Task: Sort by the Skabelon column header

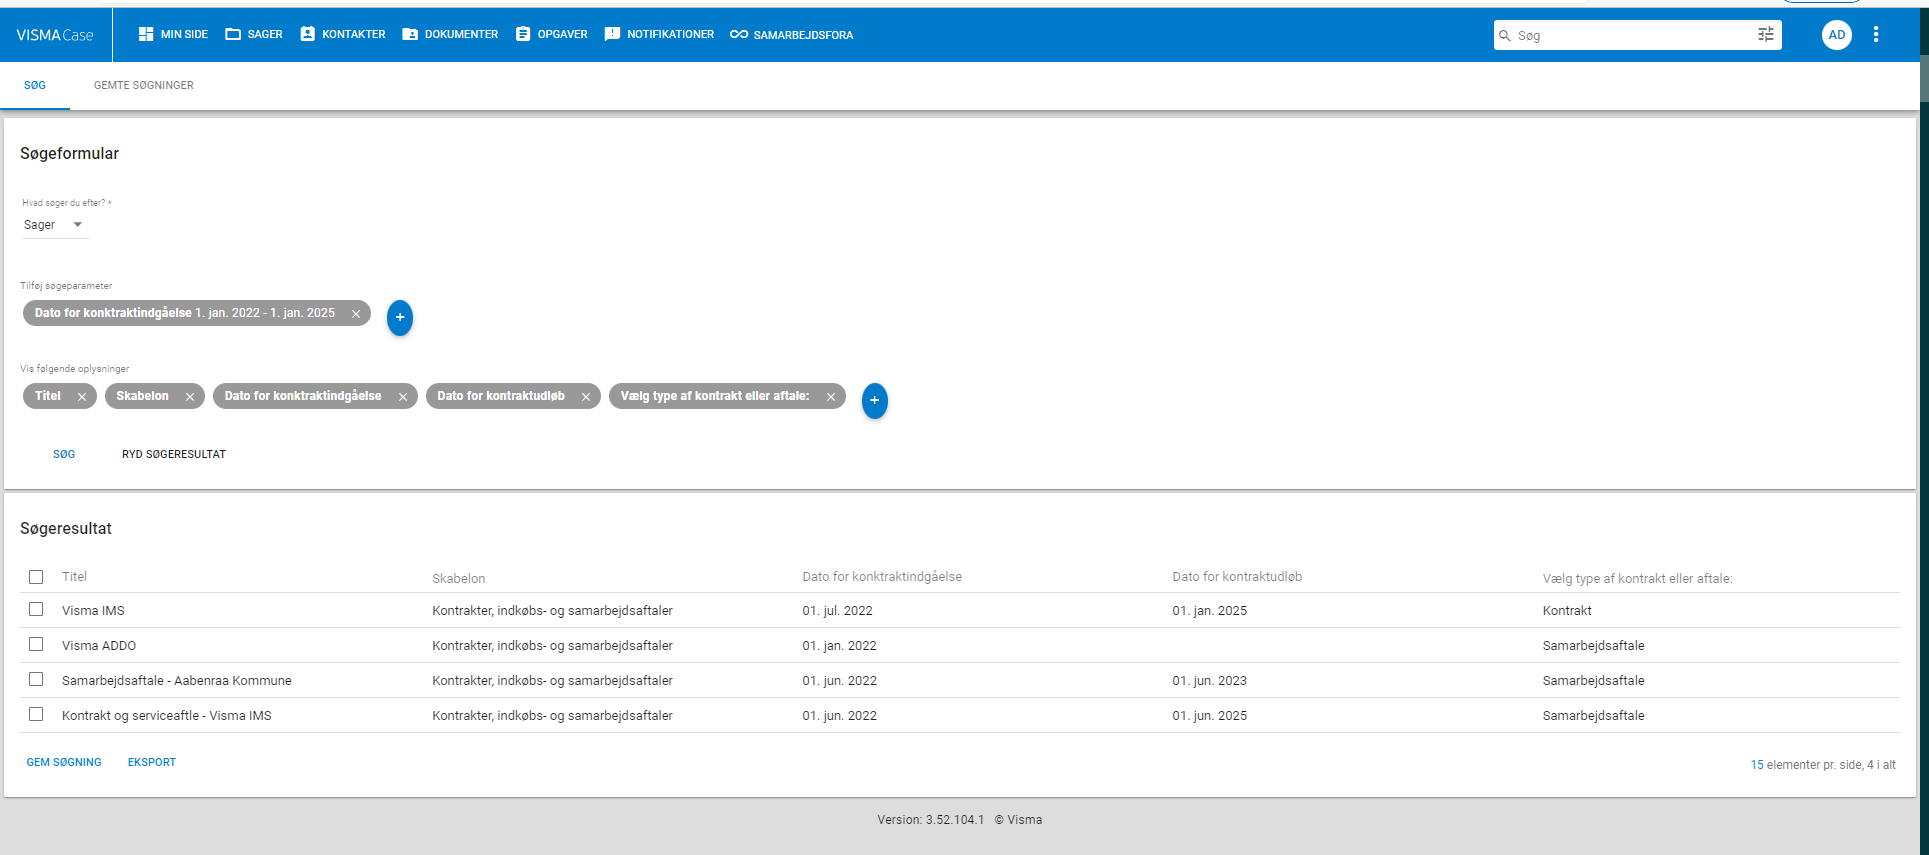Action: [459, 579]
